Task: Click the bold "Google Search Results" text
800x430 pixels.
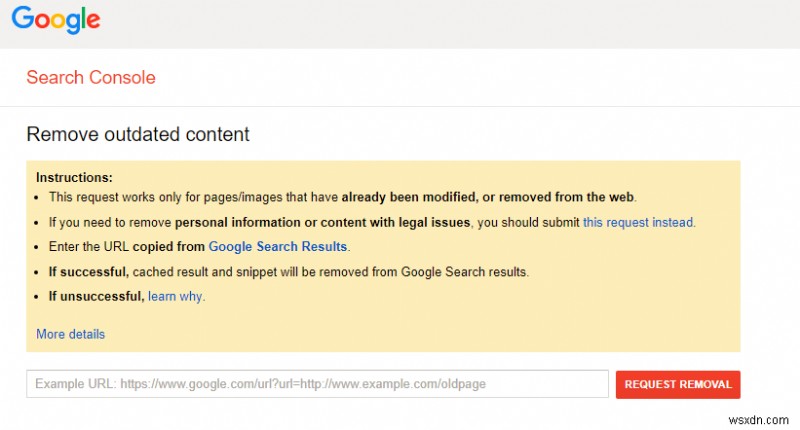Action: [278, 246]
